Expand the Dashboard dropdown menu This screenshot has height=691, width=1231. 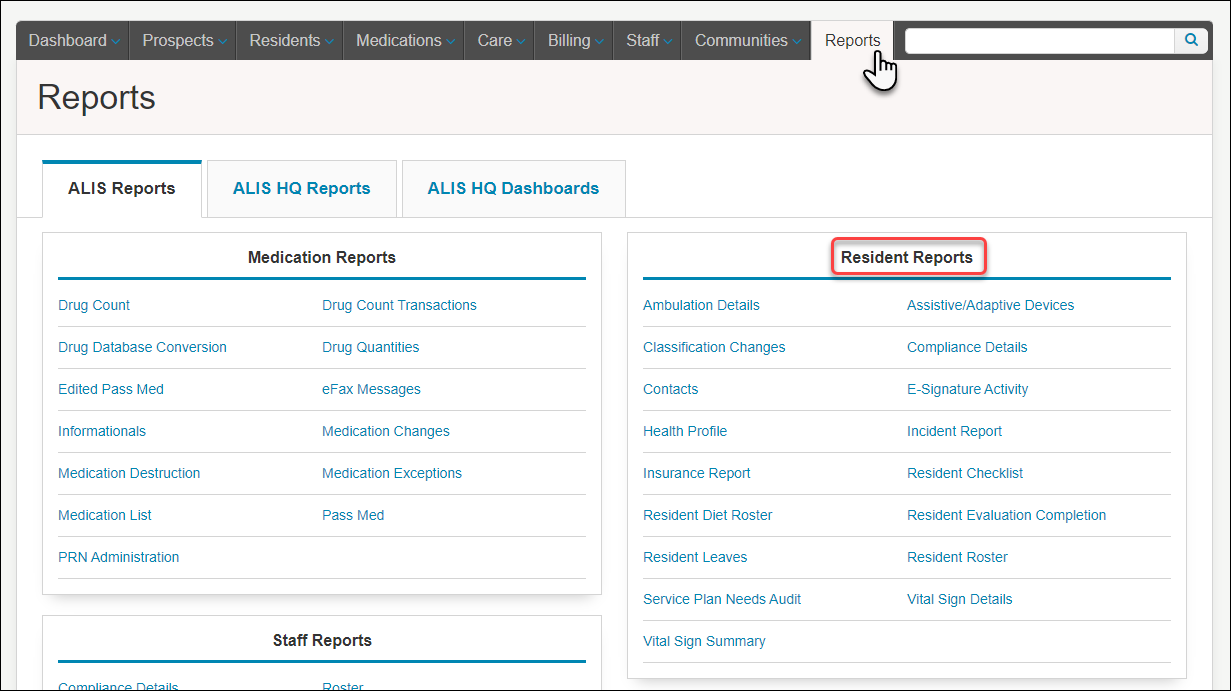(x=72, y=40)
